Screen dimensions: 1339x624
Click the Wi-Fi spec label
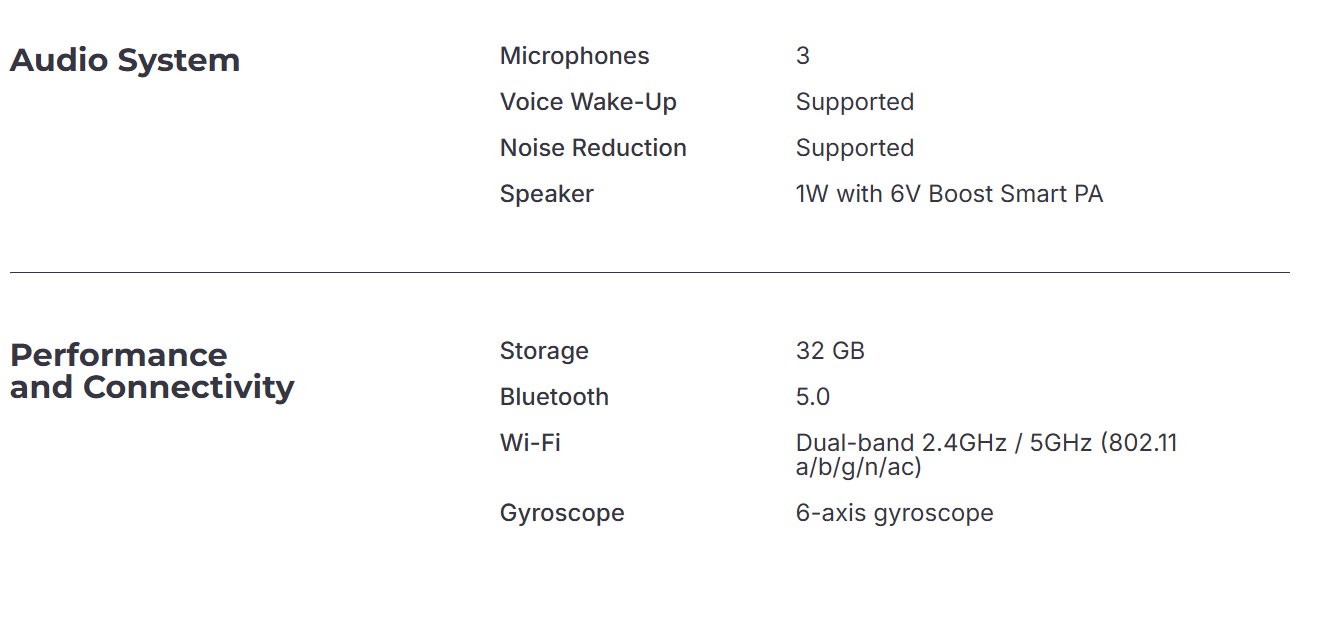click(x=530, y=443)
